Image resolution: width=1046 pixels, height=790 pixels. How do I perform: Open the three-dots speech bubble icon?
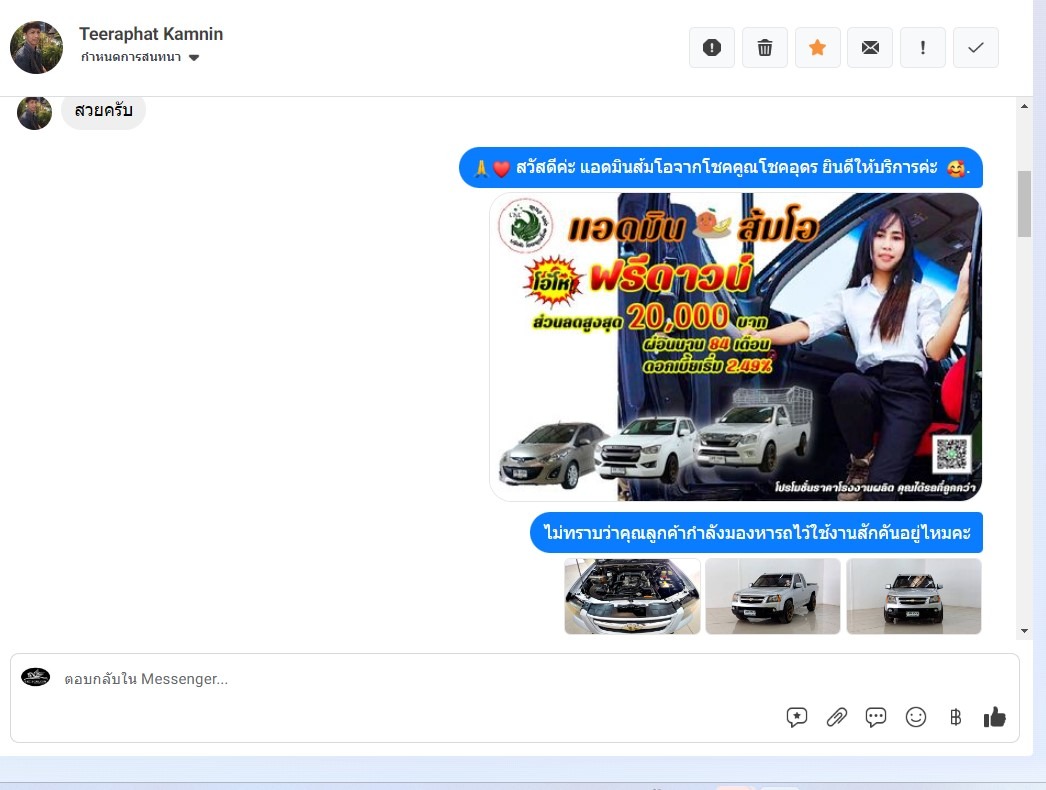tap(876, 717)
